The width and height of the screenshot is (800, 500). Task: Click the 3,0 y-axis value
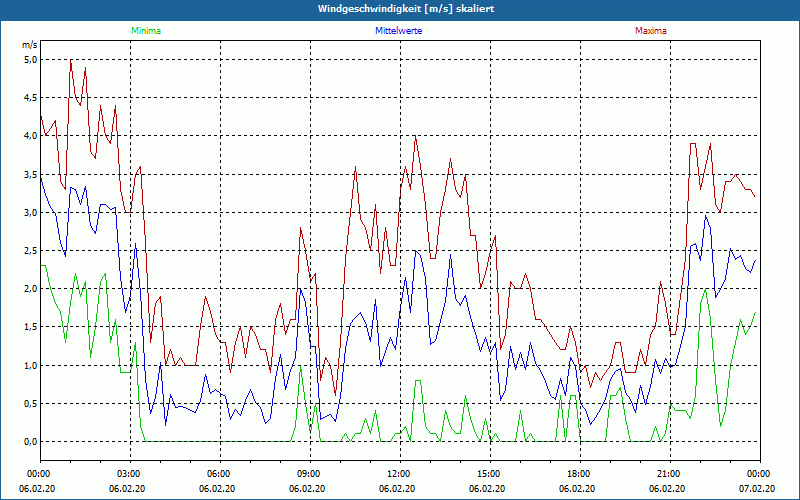pyautogui.click(x=31, y=212)
